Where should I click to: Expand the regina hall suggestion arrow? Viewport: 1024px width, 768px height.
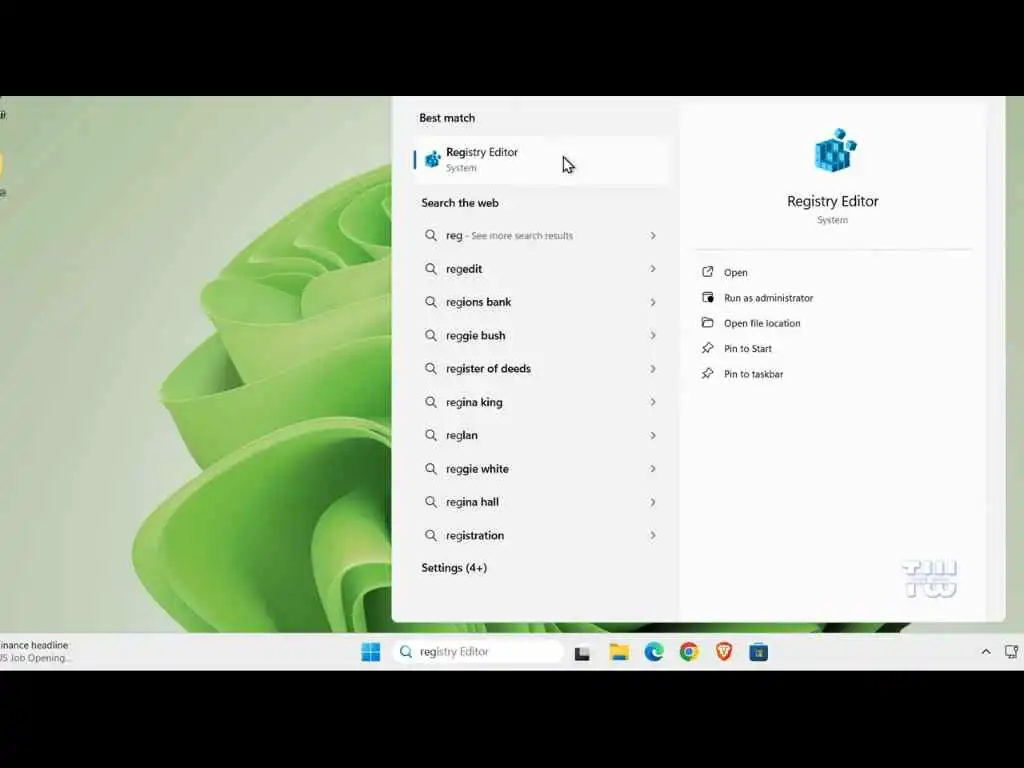tap(652, 502)
